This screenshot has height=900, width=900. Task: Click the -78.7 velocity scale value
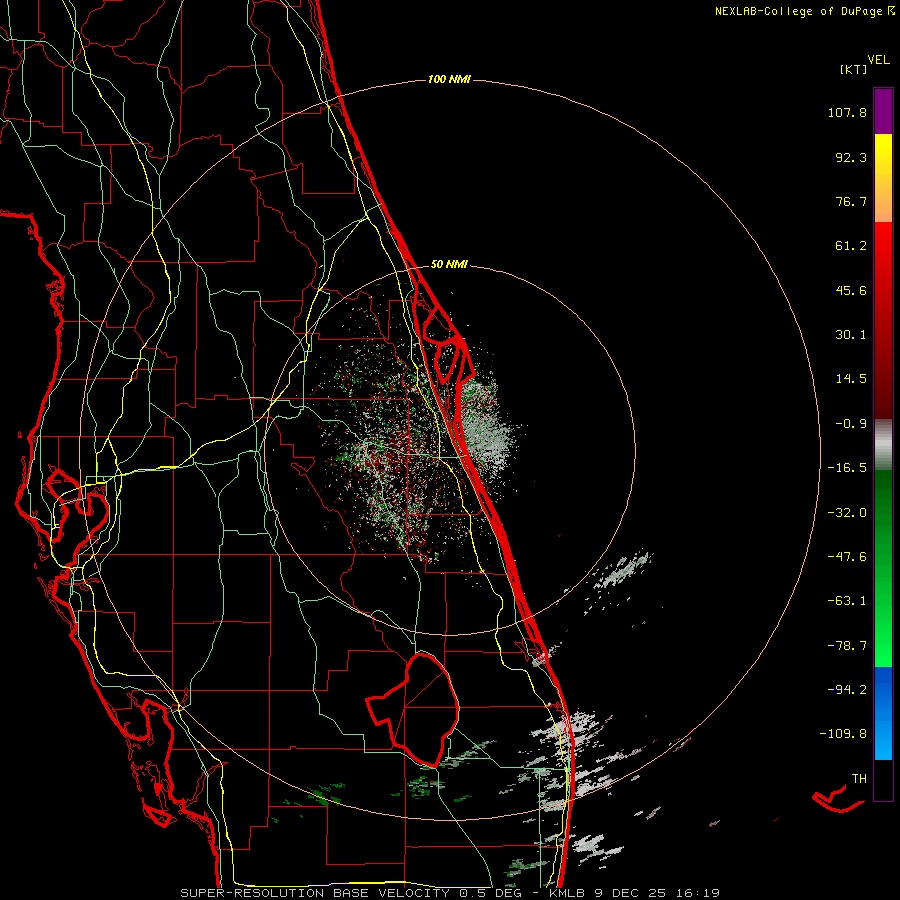pyautogui.click(x=847, y=646)
